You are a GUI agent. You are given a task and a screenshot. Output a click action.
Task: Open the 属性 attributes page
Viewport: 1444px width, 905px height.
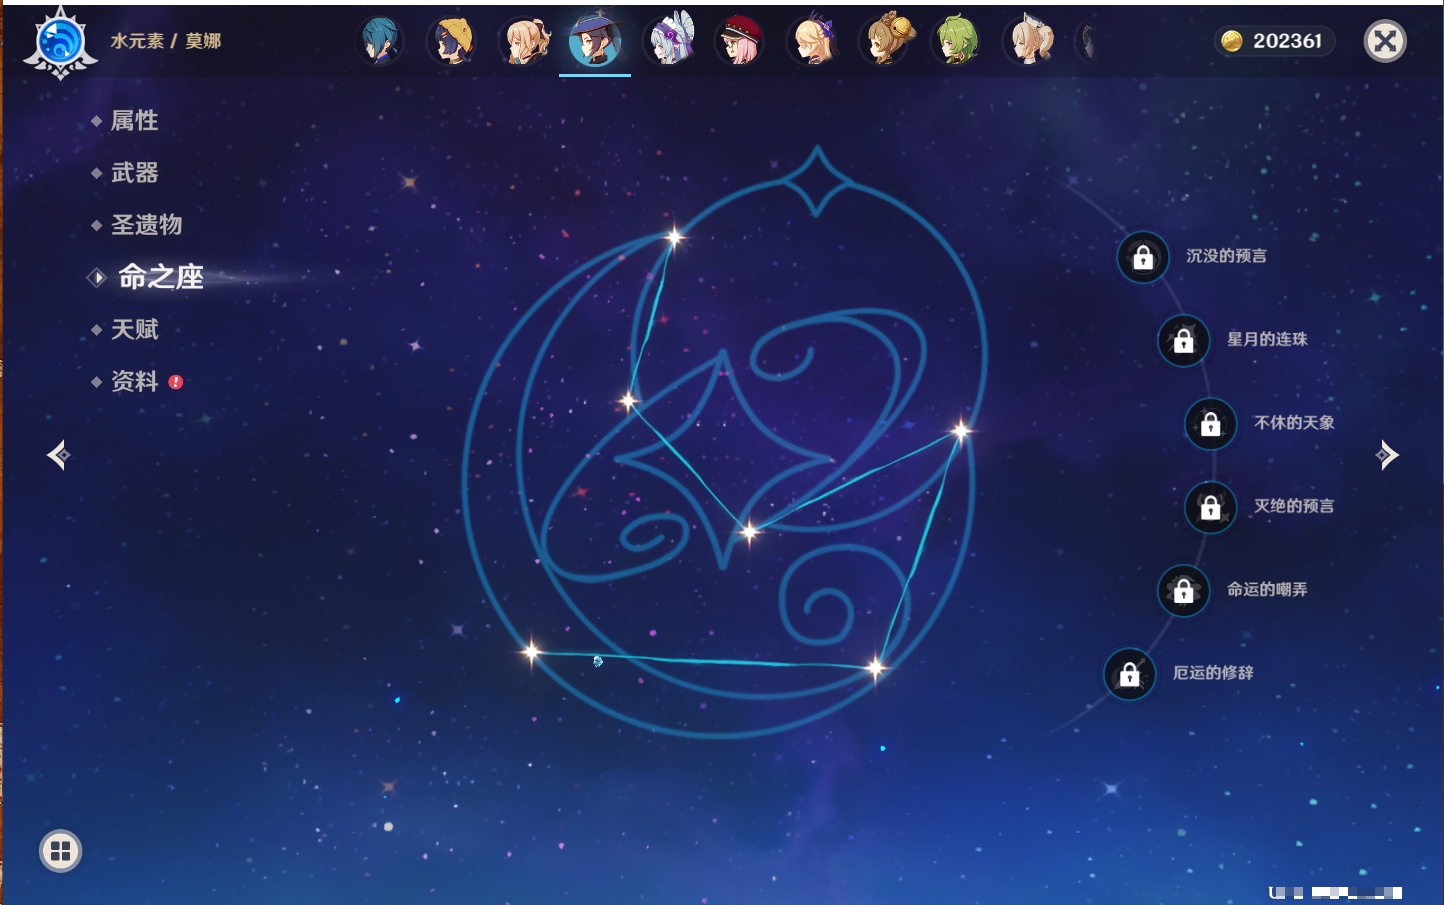pos(135,121)
